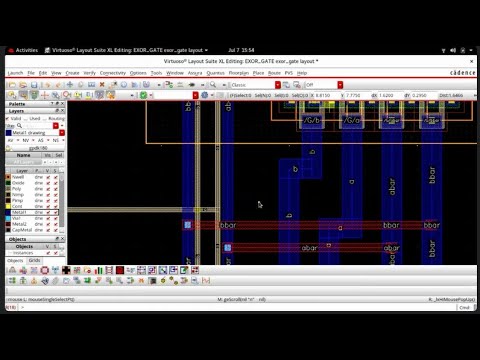Toggle selectable checkbox for CapMetal layer

click(x=56, y=230)
